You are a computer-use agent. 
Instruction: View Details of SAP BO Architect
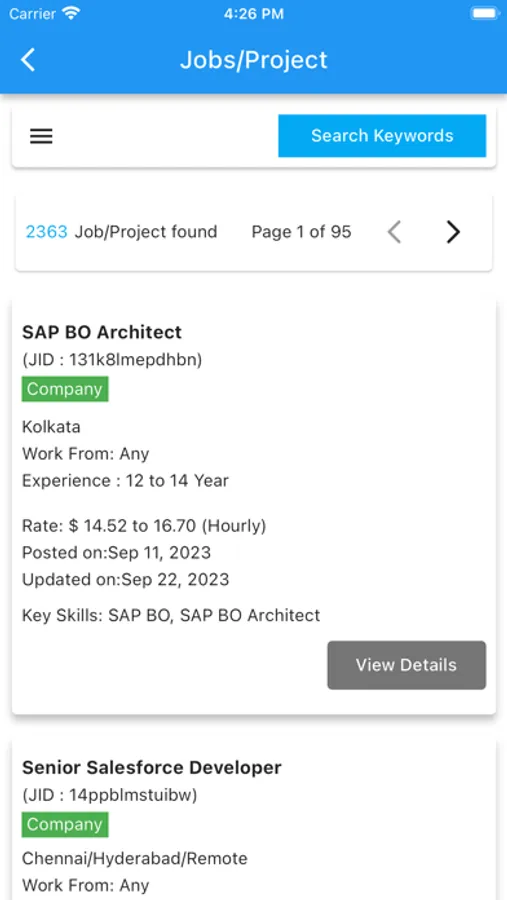(407, 665)
